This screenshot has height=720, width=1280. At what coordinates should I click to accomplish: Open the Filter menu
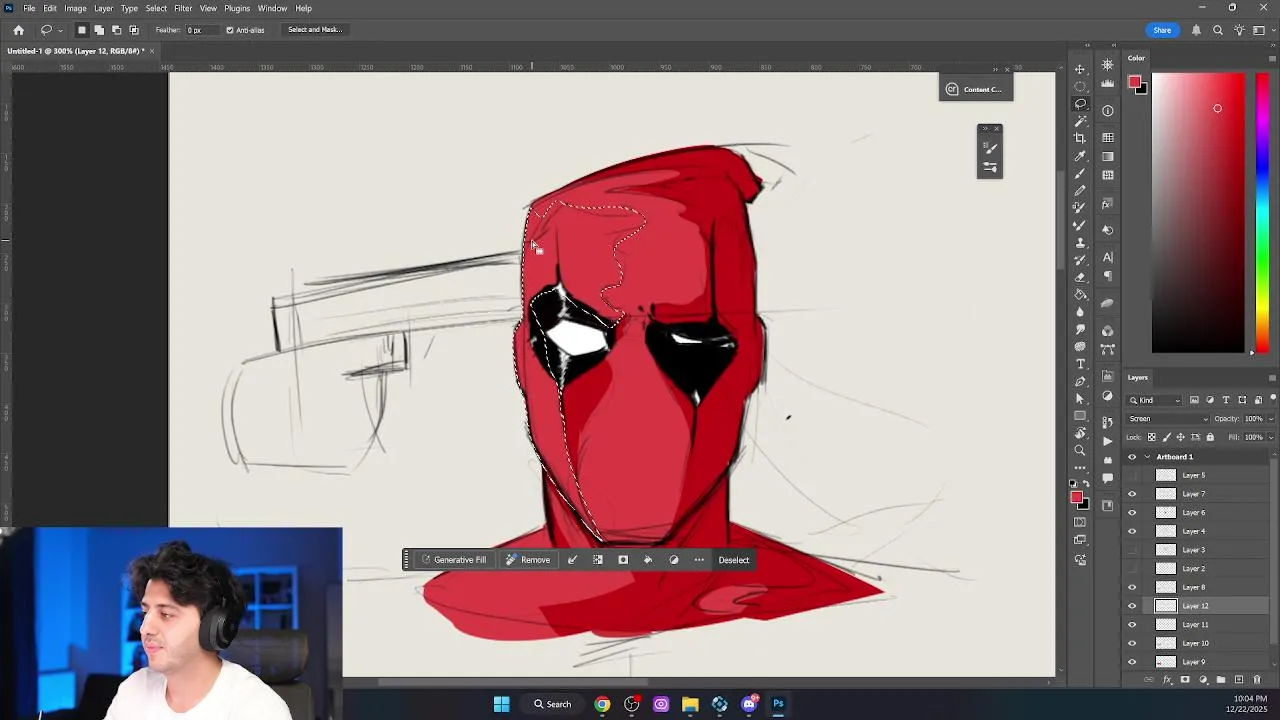[183, 8]
